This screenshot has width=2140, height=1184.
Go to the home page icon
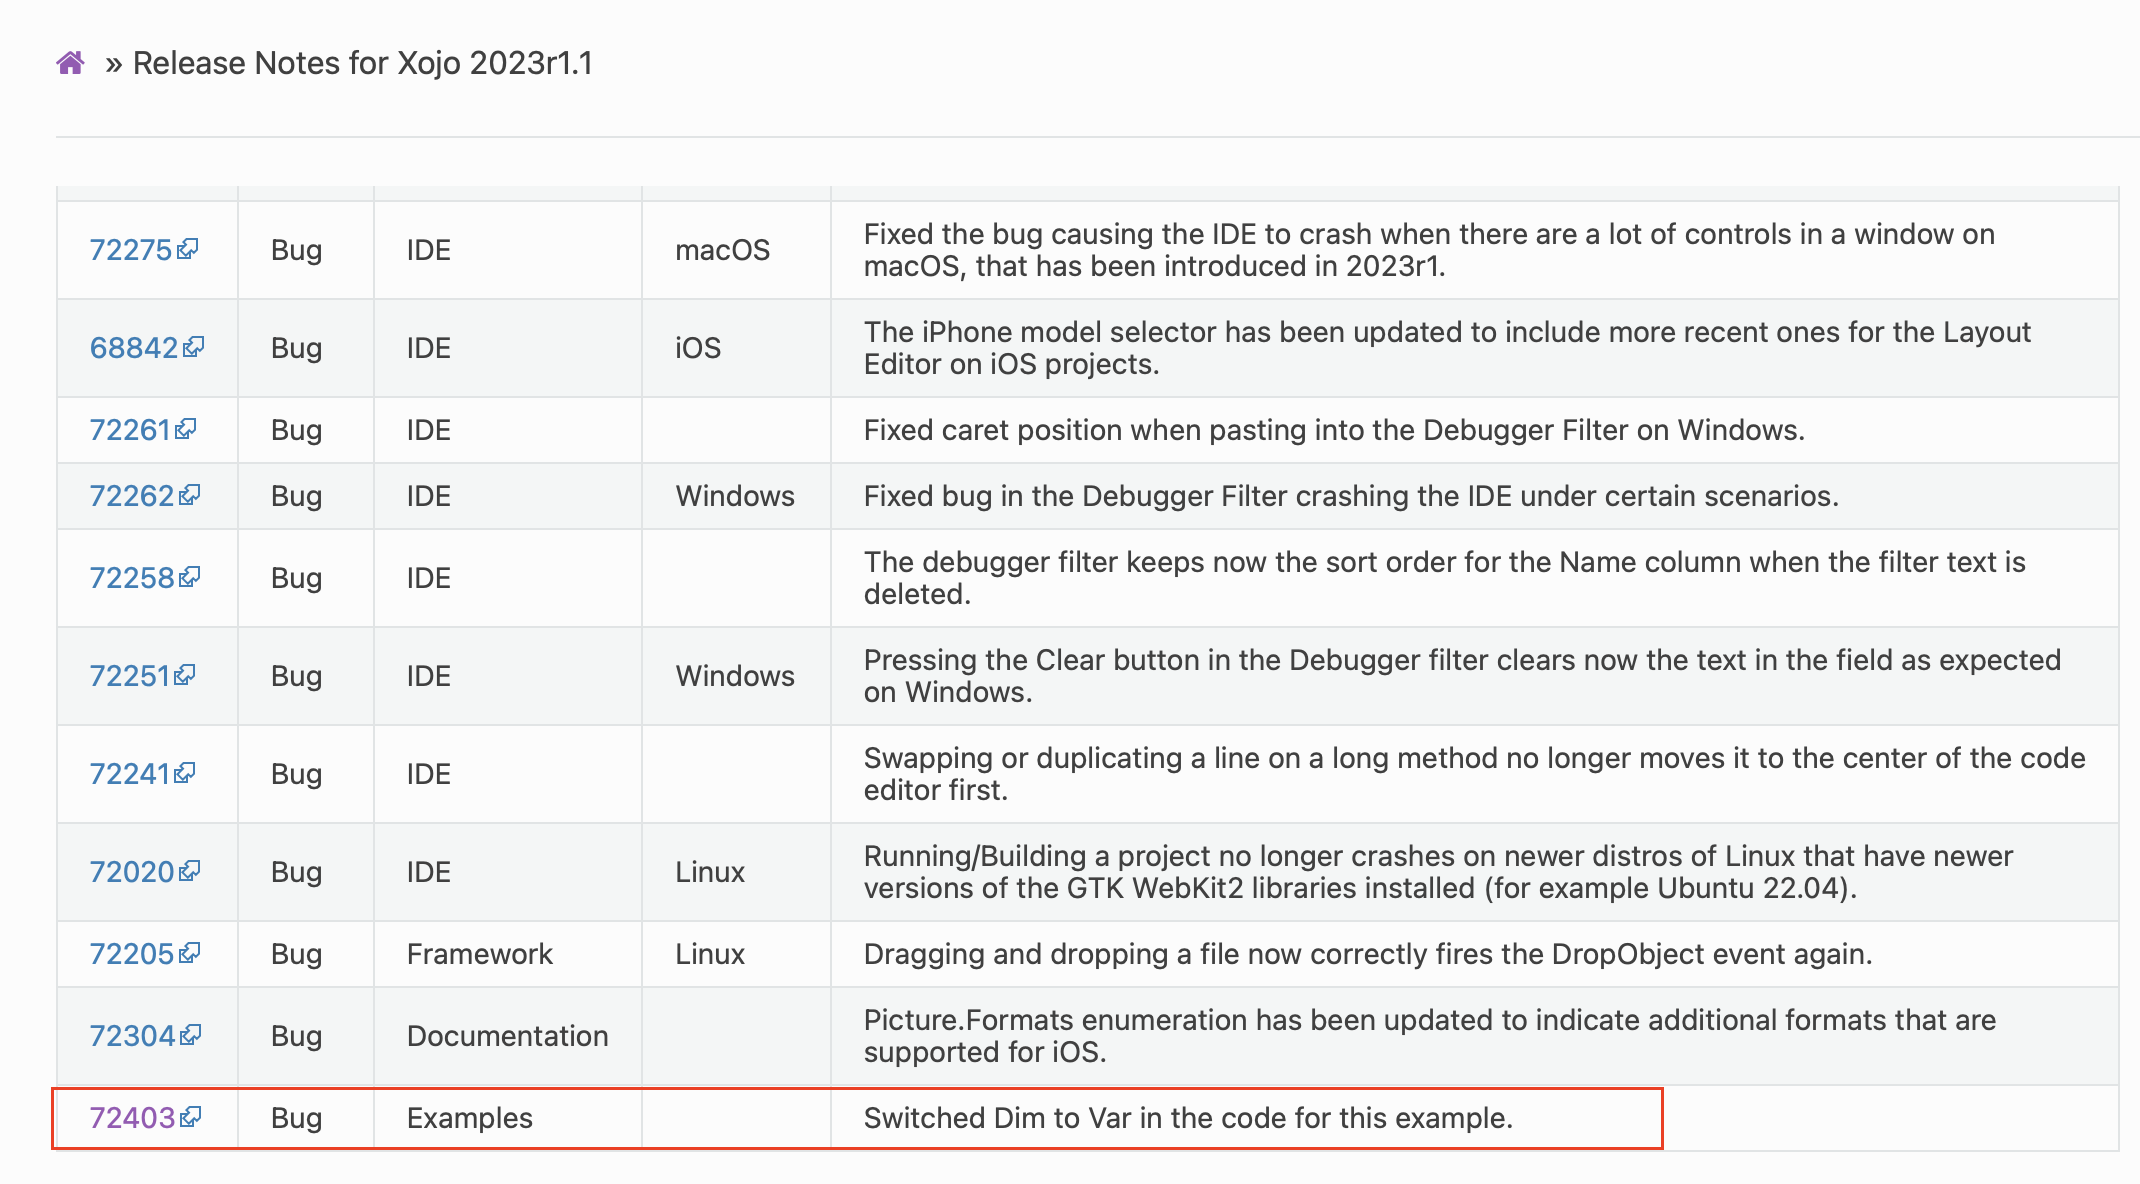(x=70, y=63)
